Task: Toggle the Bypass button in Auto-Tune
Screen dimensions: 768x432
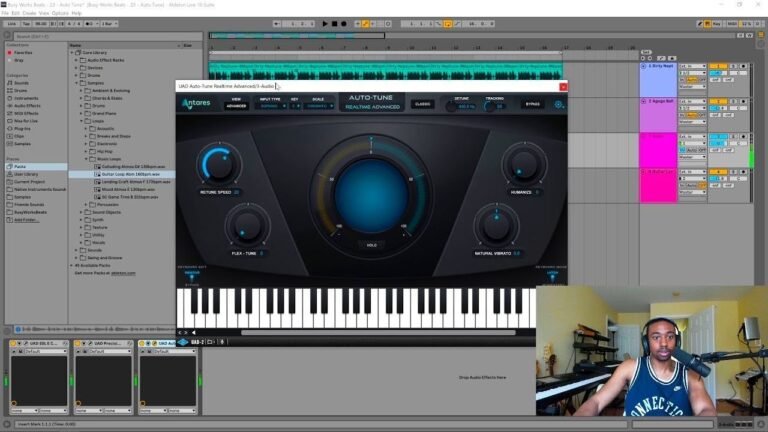Action: point(532,104)
